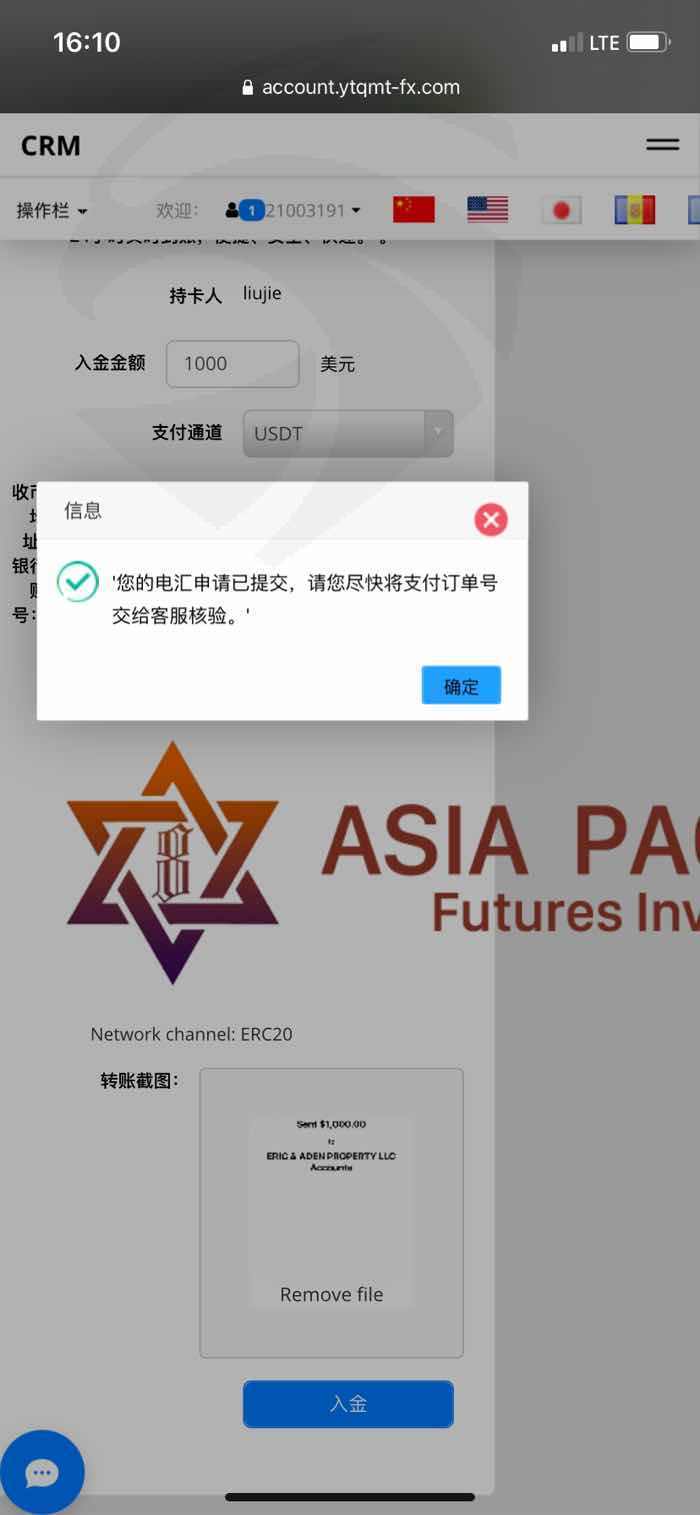700x1515 pixels.
Task: Select the United States flag icon
Action: (x=488, y=210)
